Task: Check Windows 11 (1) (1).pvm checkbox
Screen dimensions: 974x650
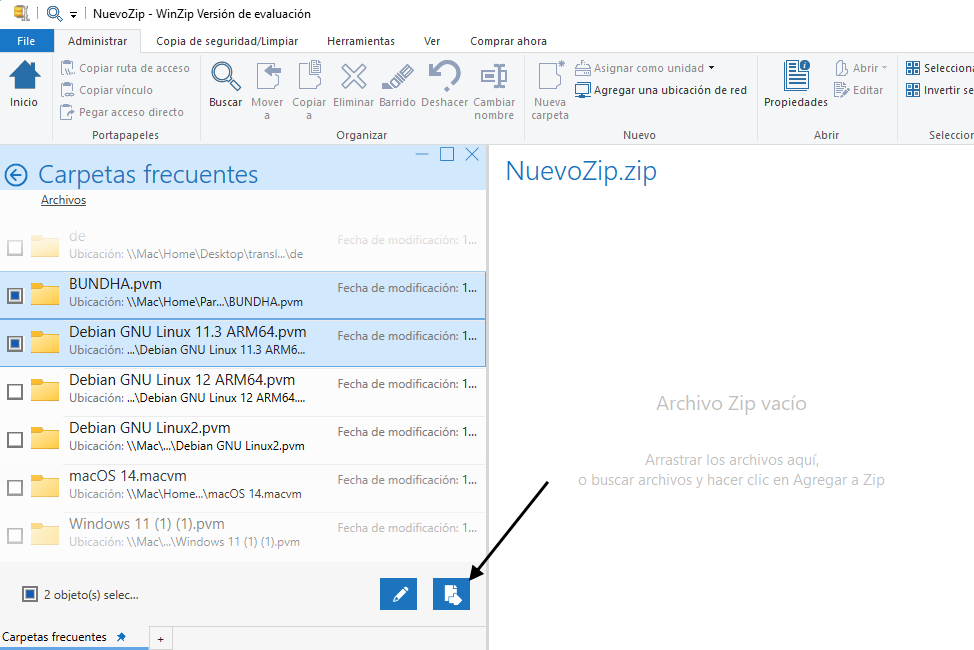Action: 15,535
